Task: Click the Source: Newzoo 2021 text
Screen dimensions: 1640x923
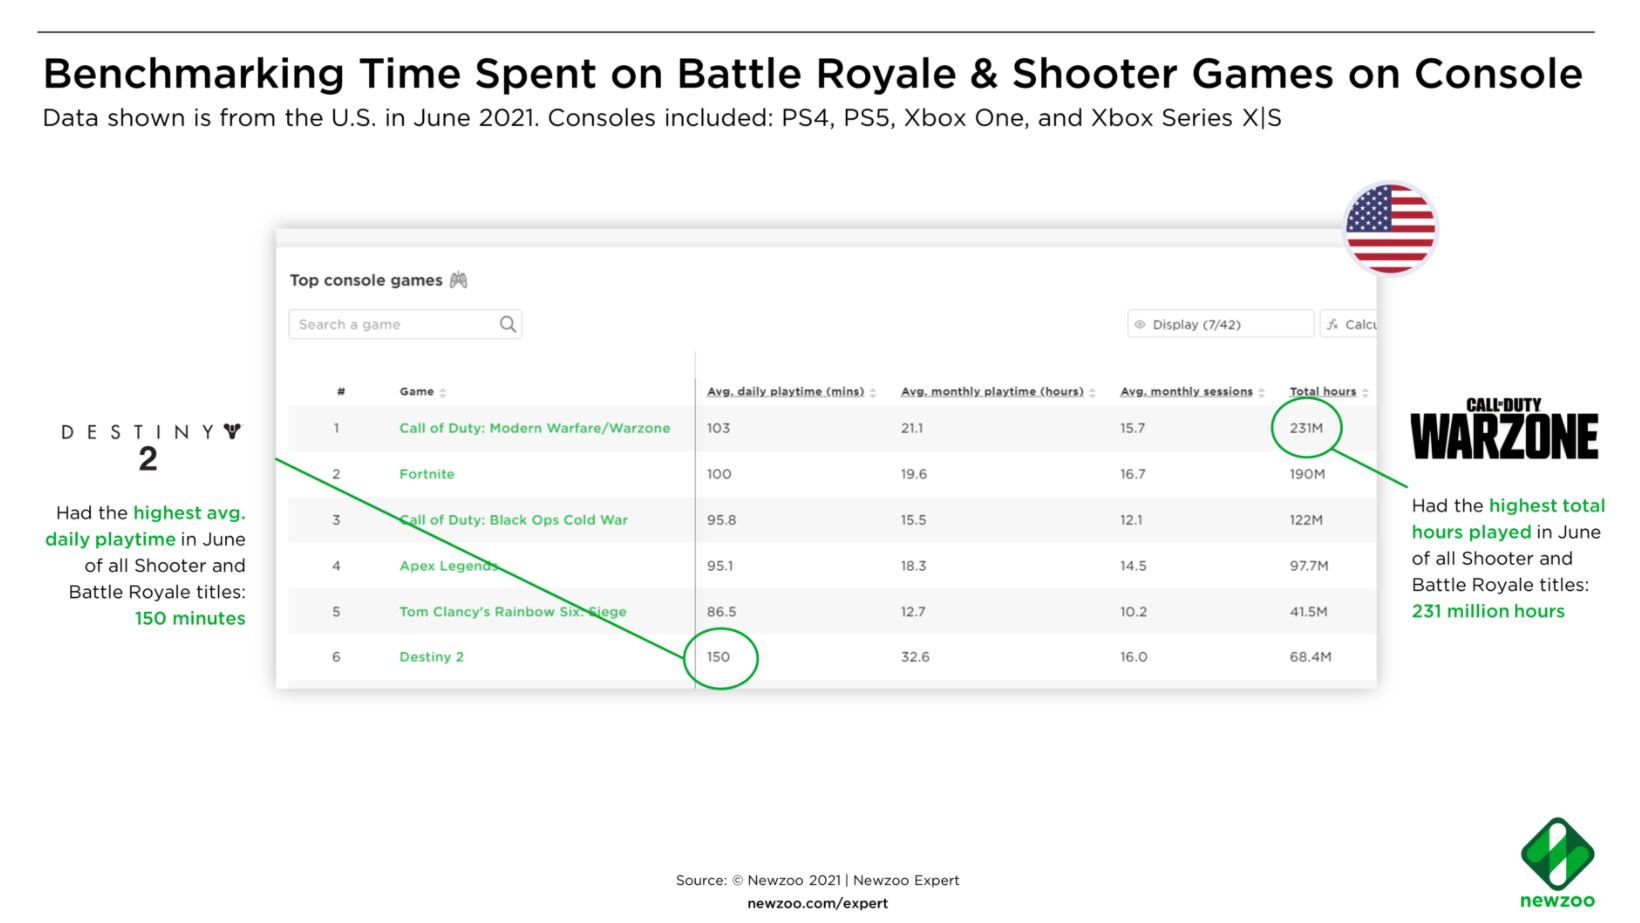Action: click(817, 880)
